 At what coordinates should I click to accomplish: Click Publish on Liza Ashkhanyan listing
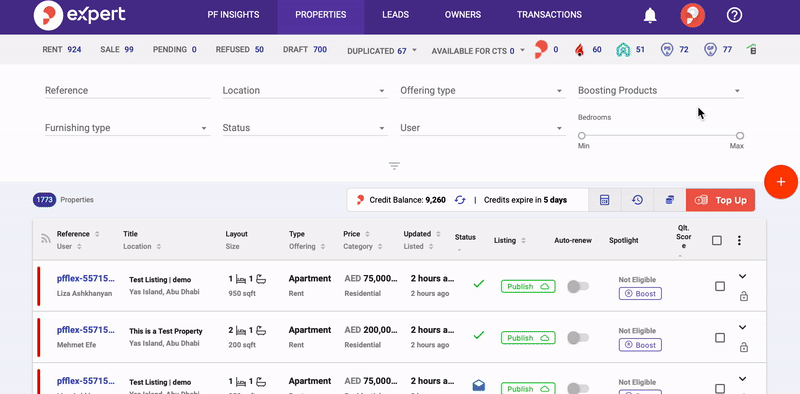528,286
